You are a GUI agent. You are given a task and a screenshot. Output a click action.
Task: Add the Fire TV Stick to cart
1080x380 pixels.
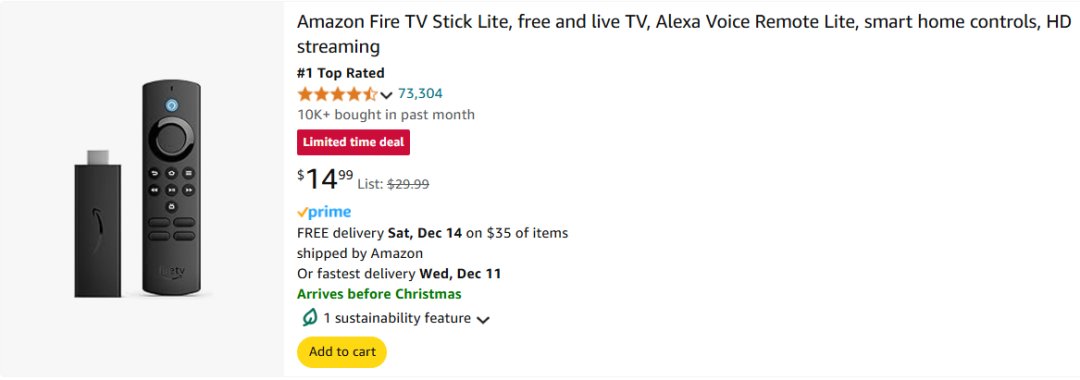click(342, 352)
